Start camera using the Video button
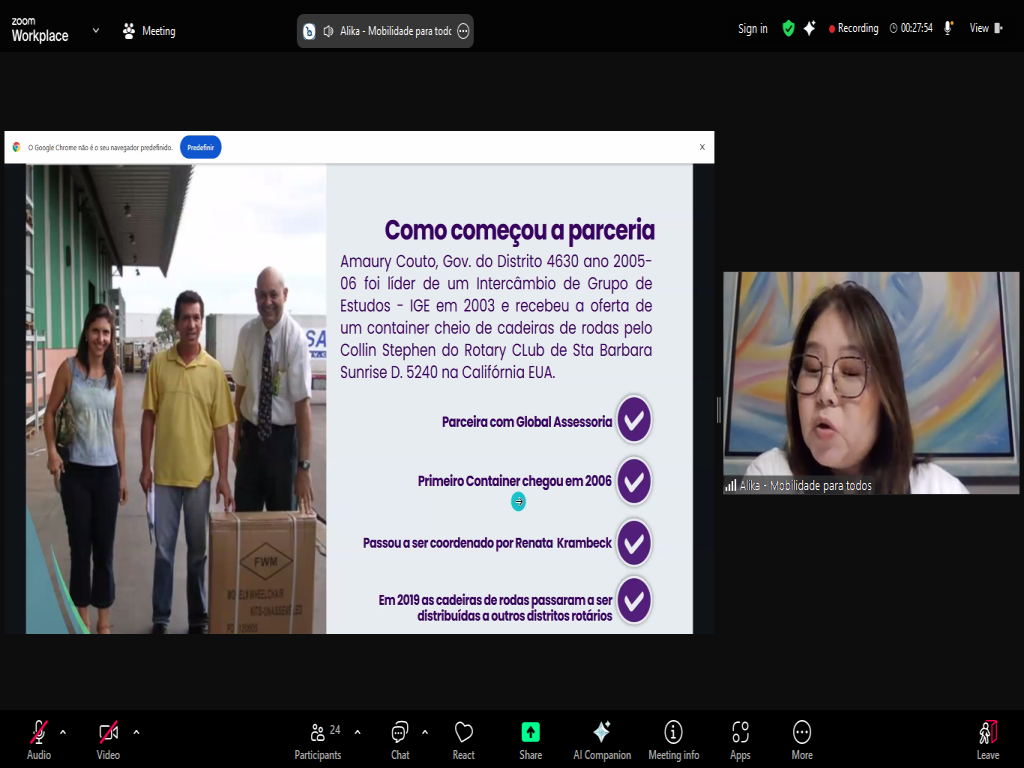Viewport: 1024px width, 768px height. [108, 739]
